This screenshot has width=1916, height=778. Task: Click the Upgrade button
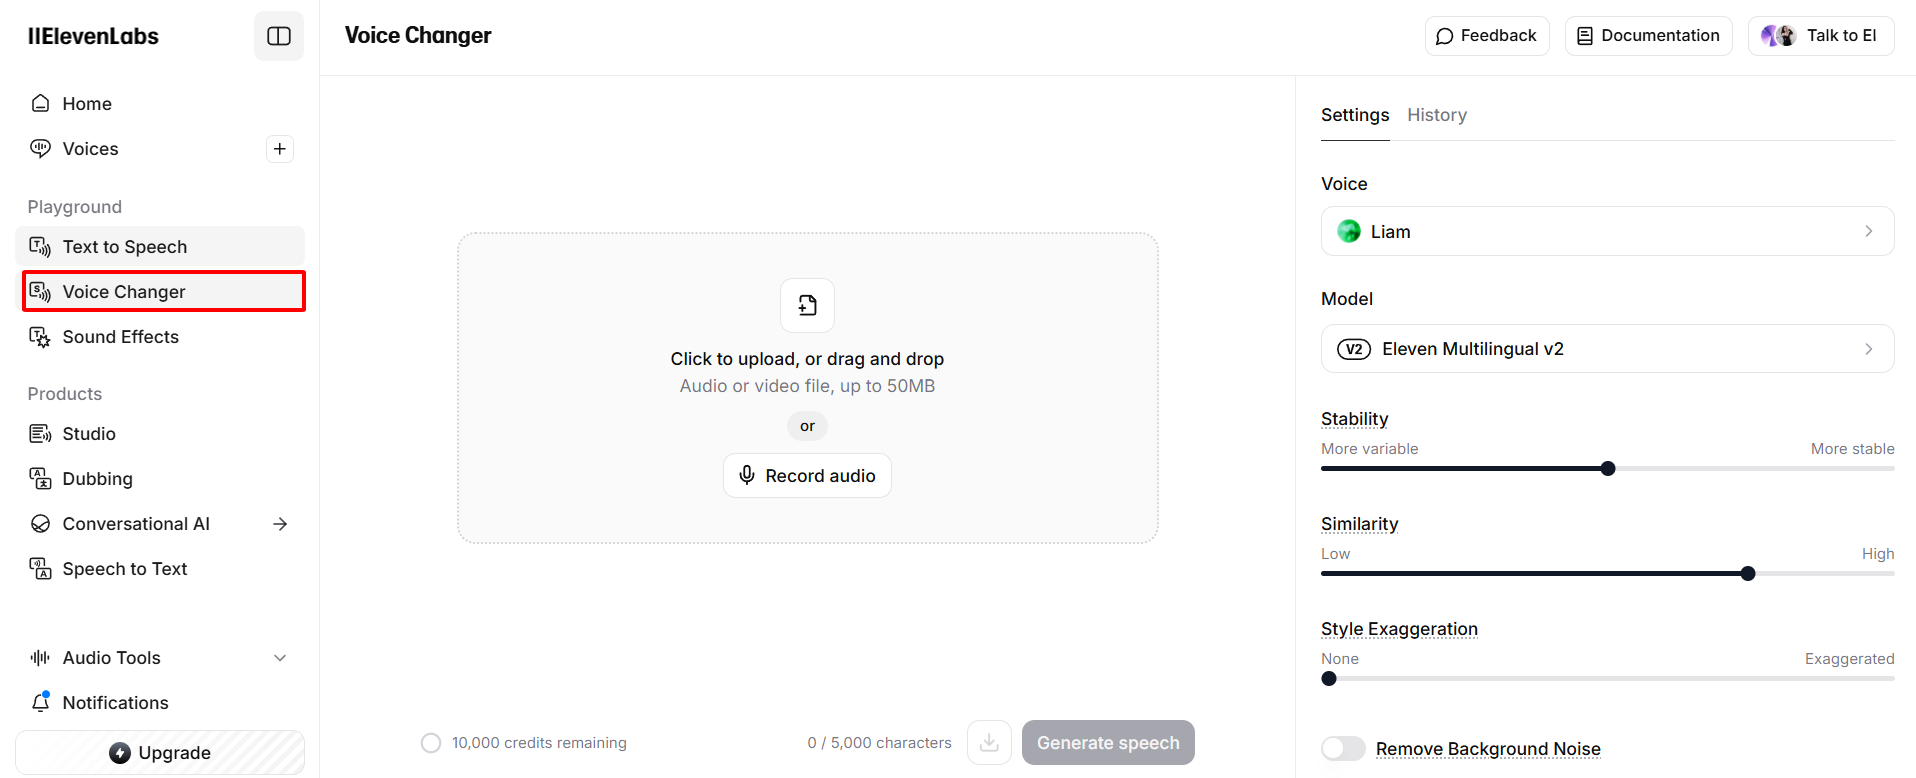pos(160,753)
